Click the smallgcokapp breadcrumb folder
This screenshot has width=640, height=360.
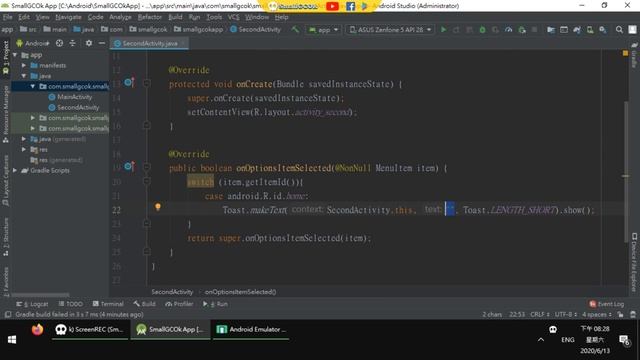(199, 29)
